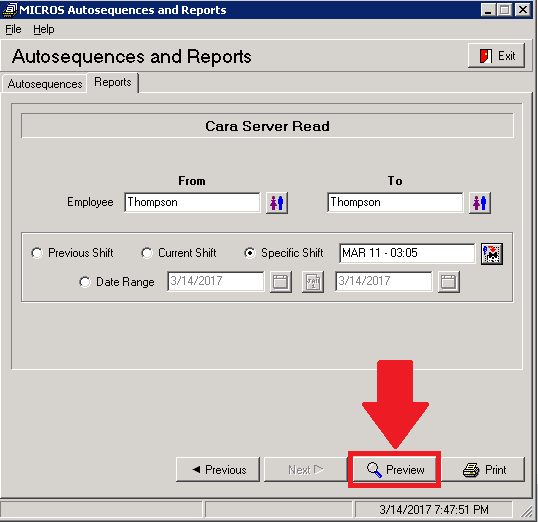Select the Current Shift radio option
Screen dimensions: 538x522
(147, 253)
